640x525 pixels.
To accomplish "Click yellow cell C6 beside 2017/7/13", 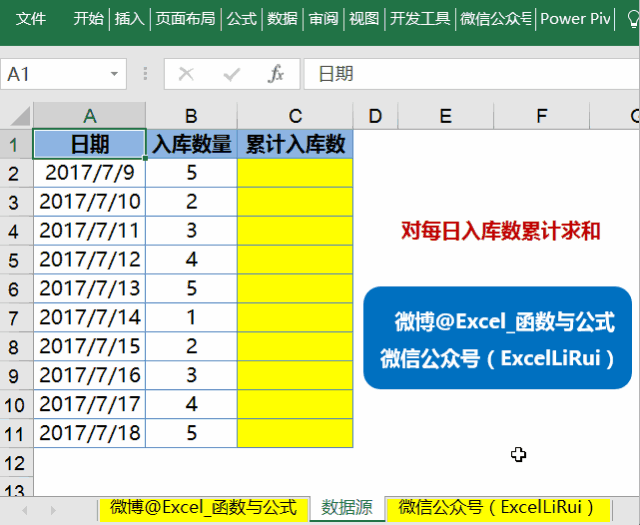I will coord(295,289).
